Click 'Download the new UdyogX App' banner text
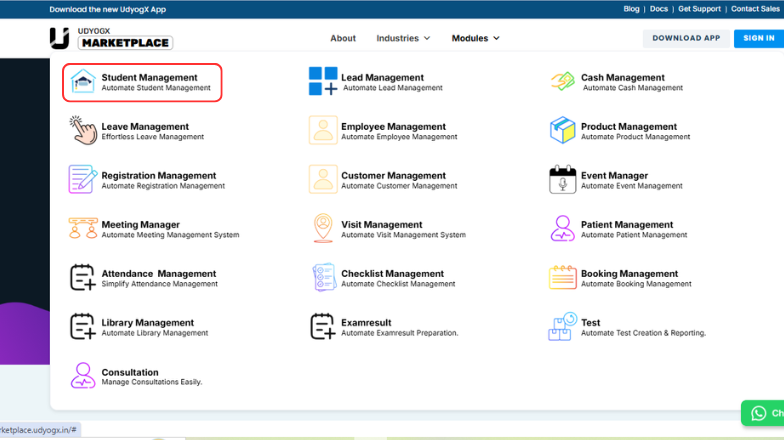The width and height of the screenshot is (784, 440). tap(108, 10)
